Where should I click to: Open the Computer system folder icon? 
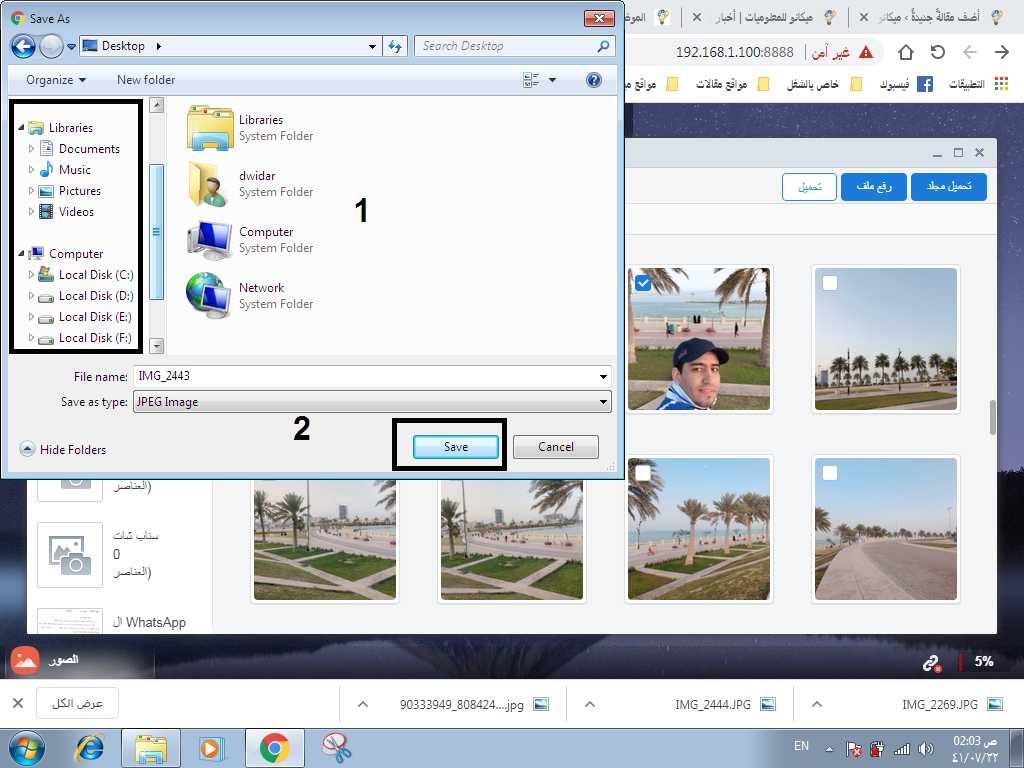point(209,240)
